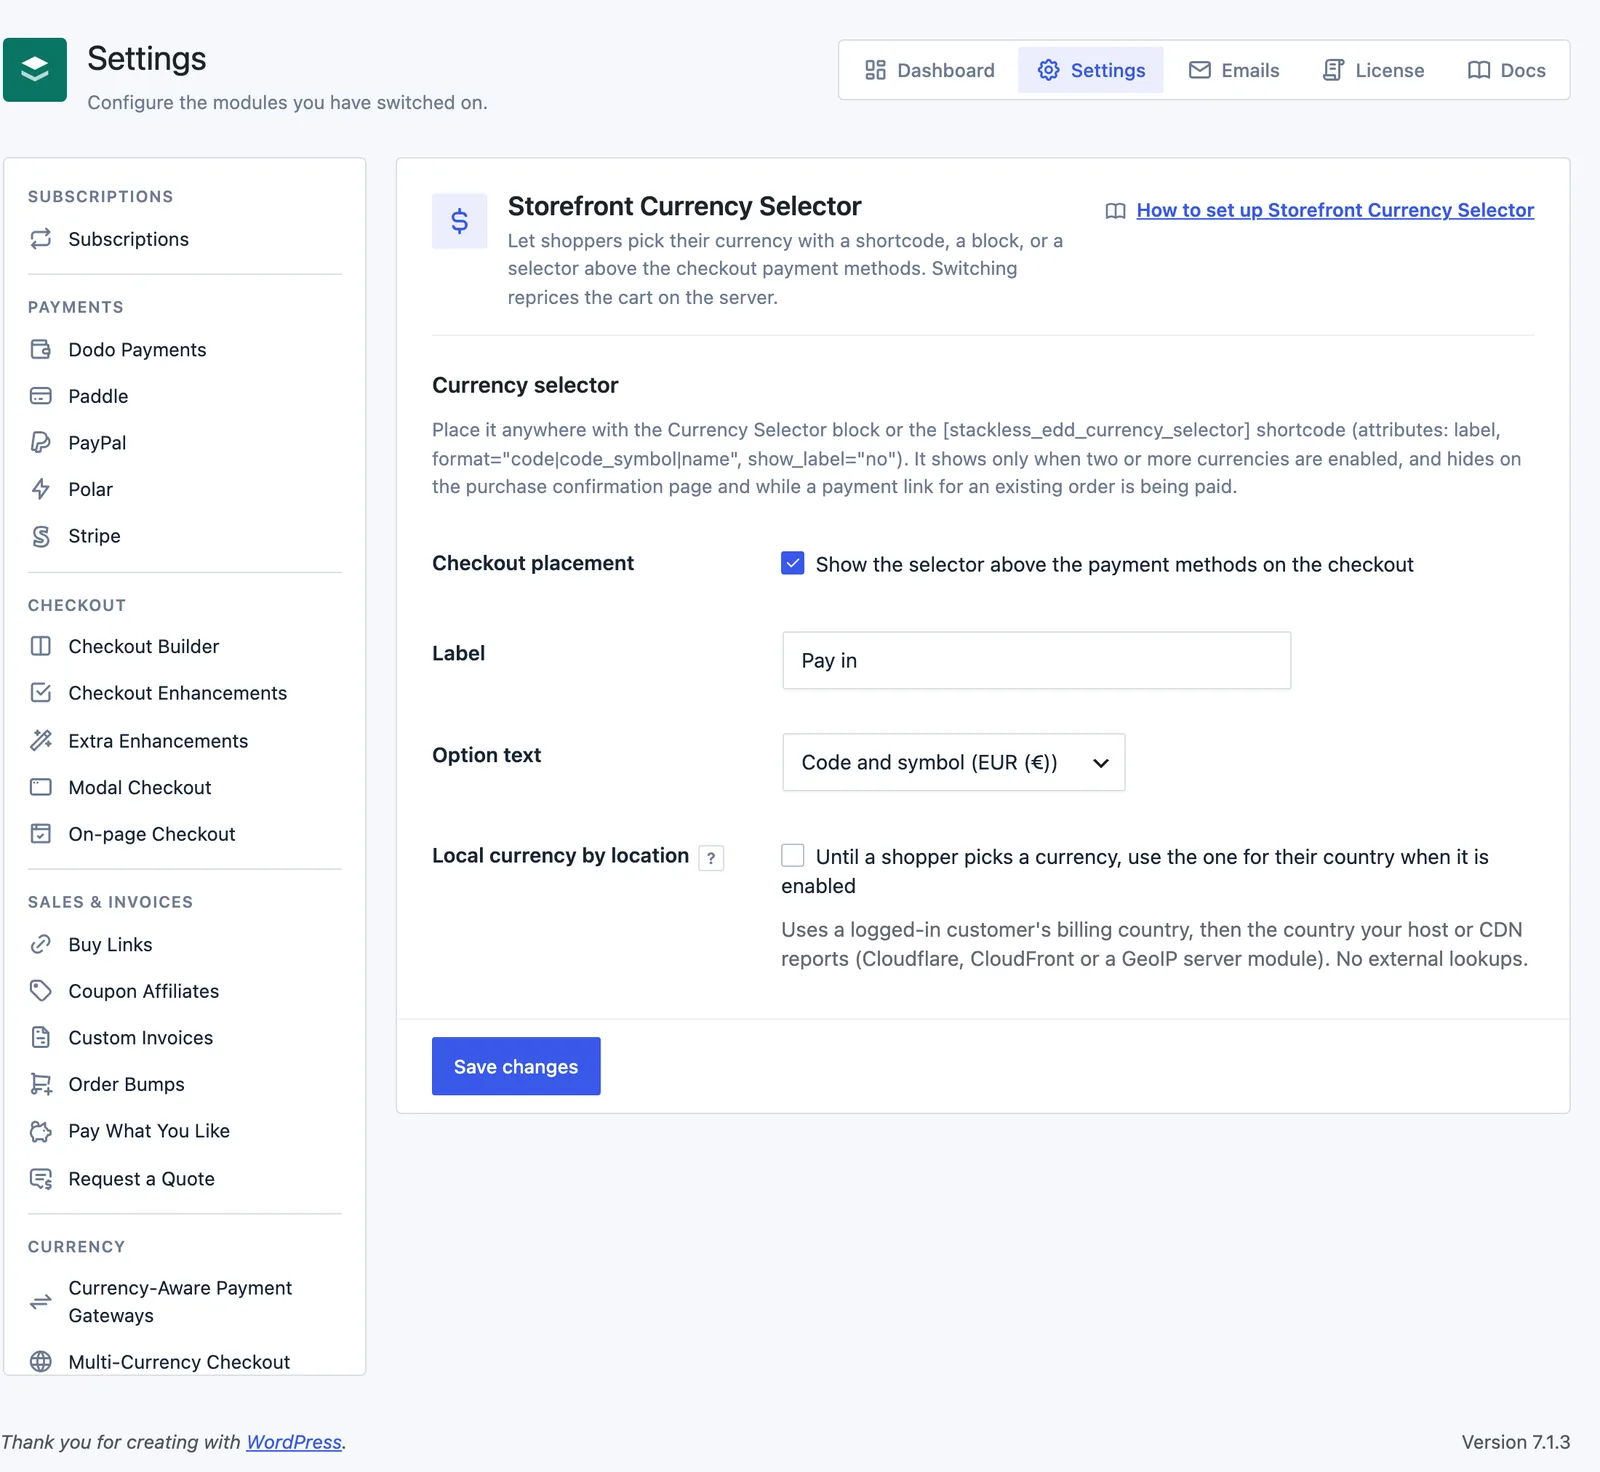
Task: Click the Coupon Affiliates tag icon
Action: [41, 991]
